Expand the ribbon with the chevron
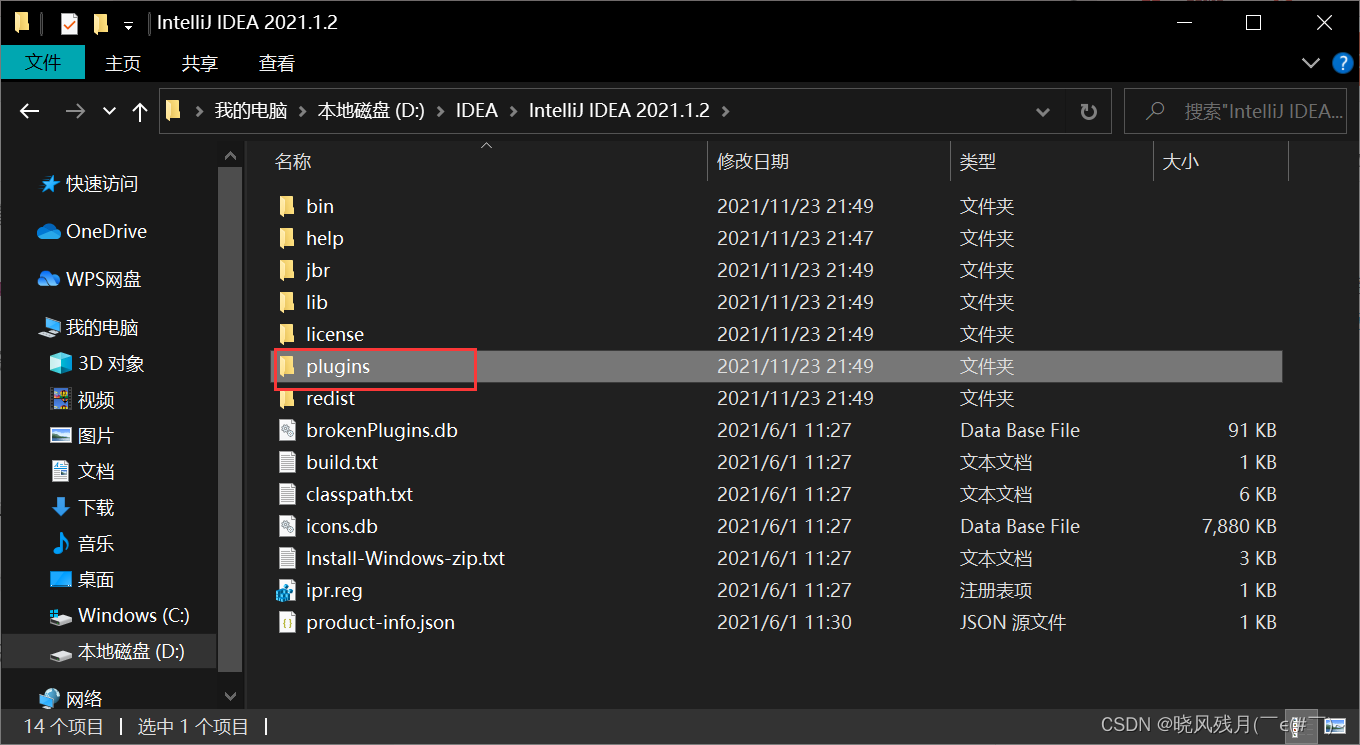 [1311, 63]
